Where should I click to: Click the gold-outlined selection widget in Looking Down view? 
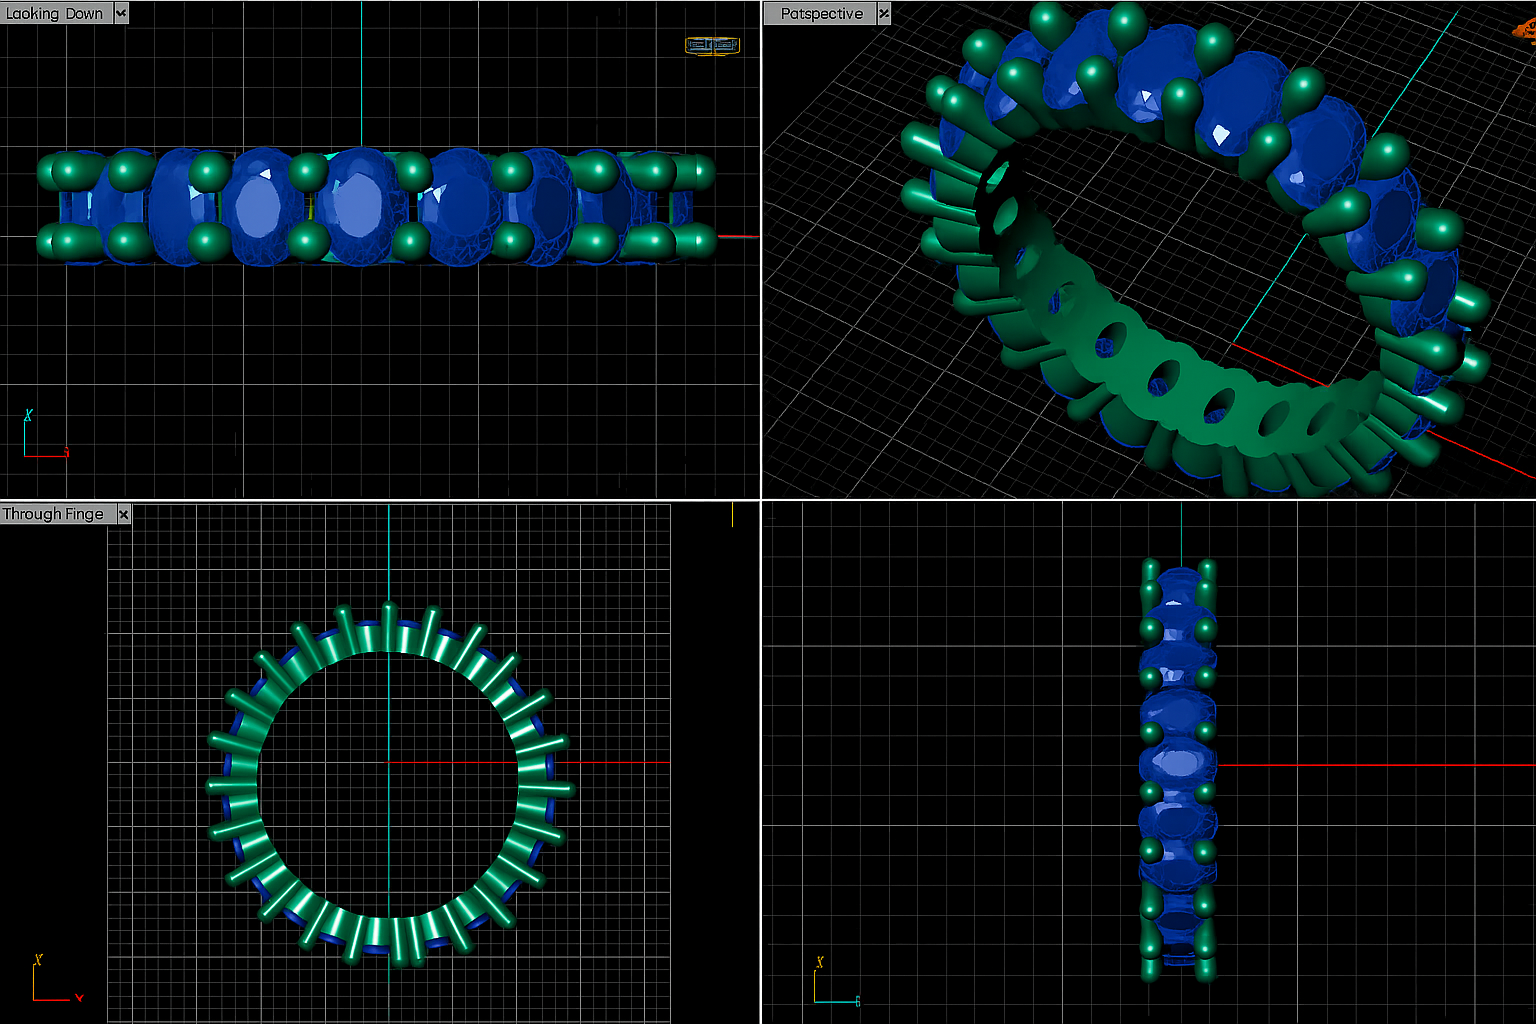coord(711,44)
